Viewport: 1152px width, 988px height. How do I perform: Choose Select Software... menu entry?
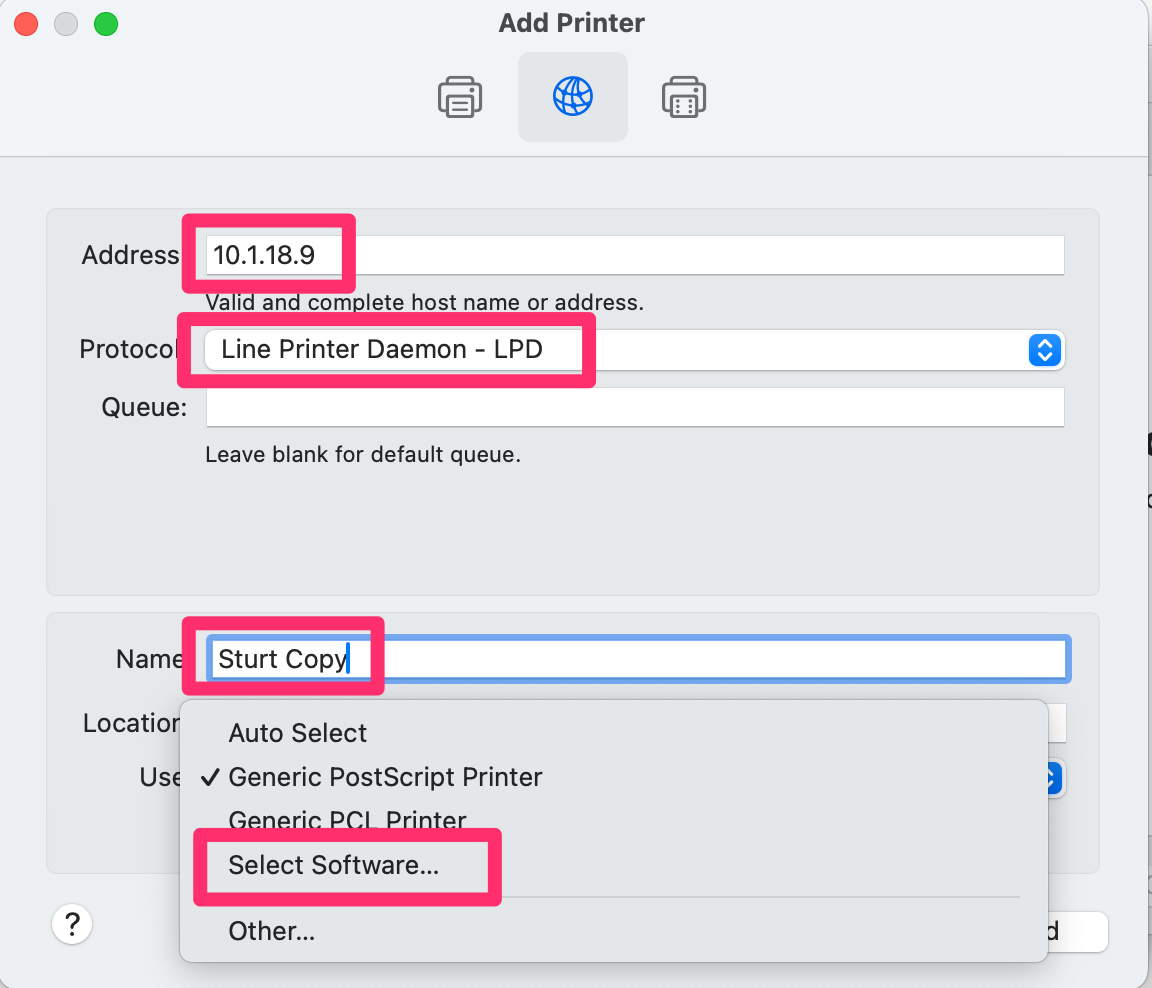click(x=333, y=865)
